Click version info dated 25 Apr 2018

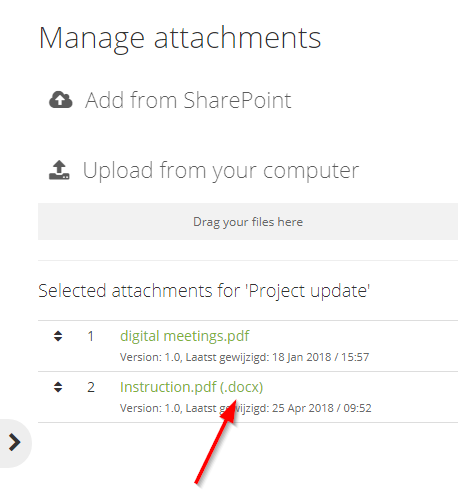246,408
